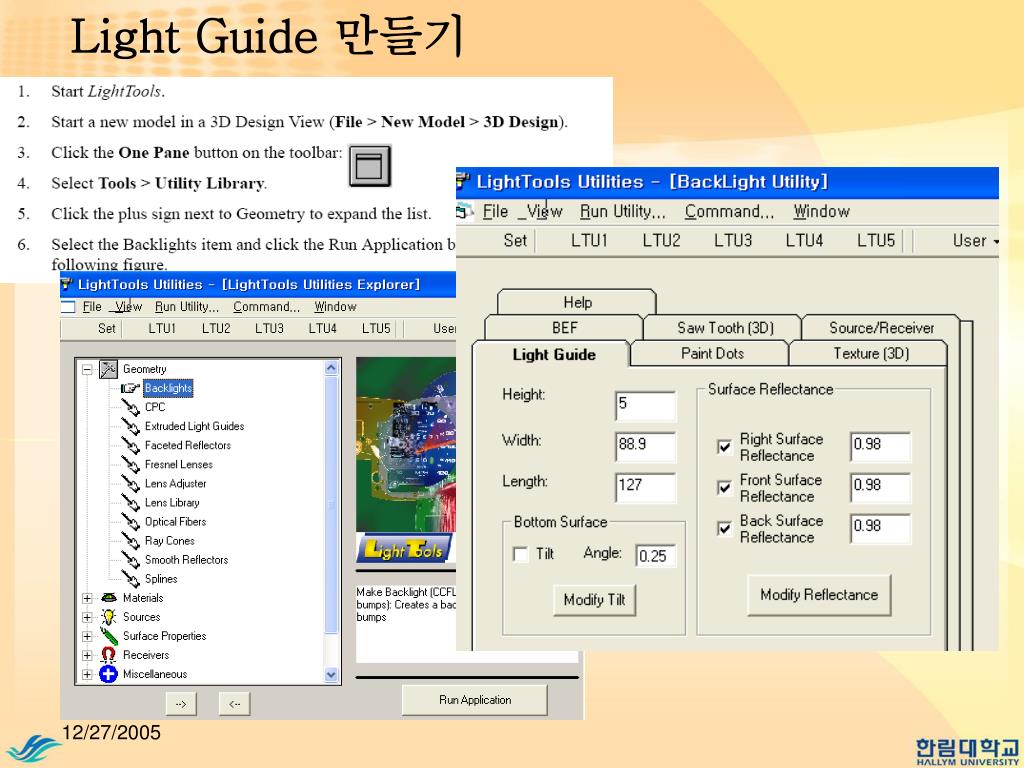This screenshot has width=1024, height=768.
Task: Uncheck Front Surface Reflectance checkbox
Action: coord(724,488)
